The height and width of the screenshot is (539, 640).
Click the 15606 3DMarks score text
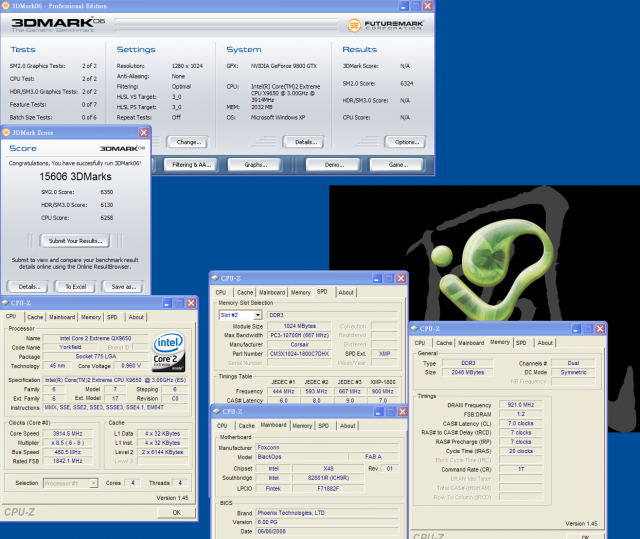click(76, 177)
